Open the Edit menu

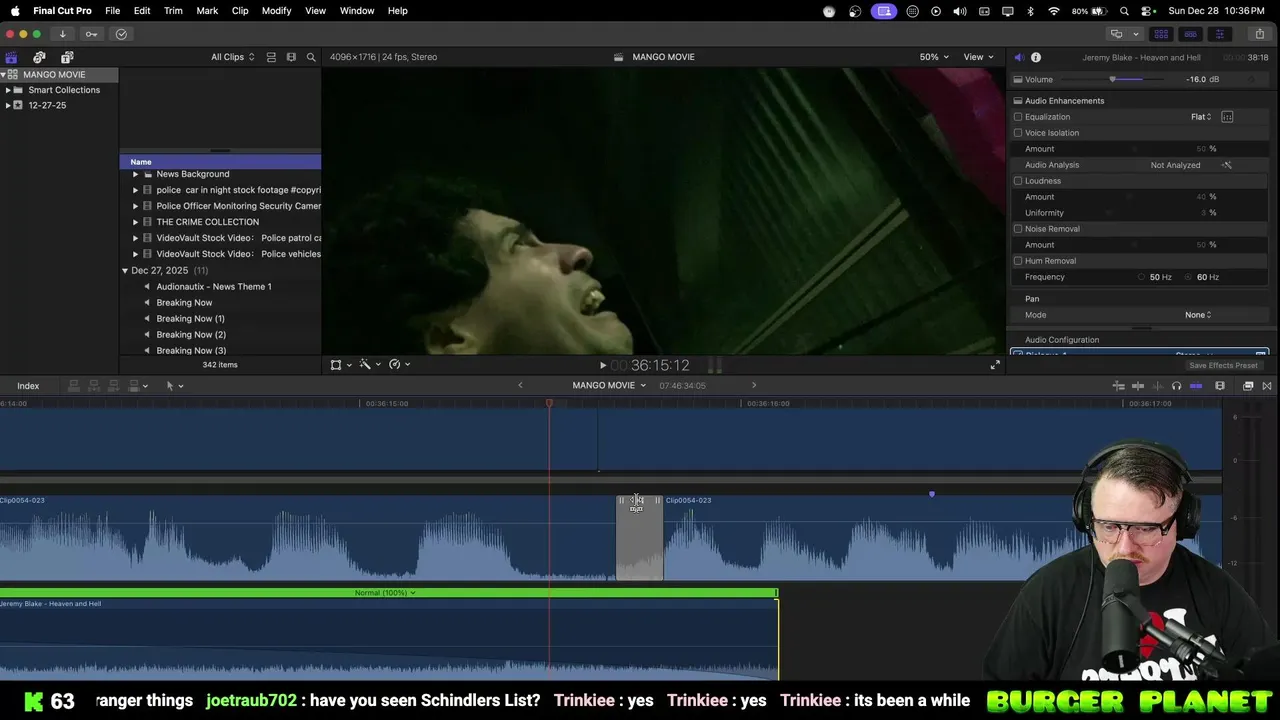[x=142, y=11]
